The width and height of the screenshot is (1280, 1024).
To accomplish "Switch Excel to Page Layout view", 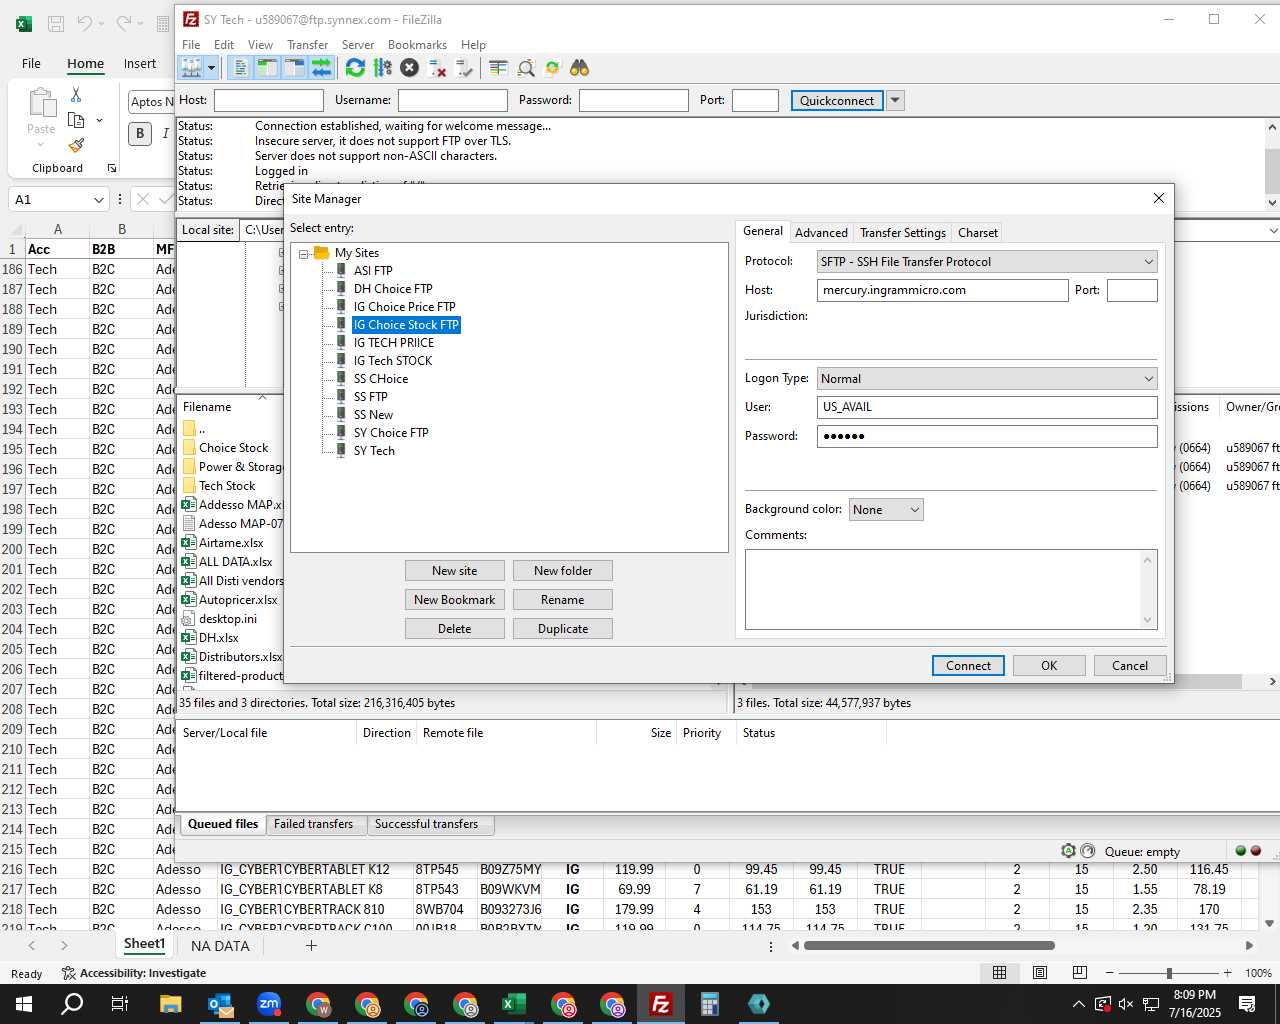I will (1040, 973).
